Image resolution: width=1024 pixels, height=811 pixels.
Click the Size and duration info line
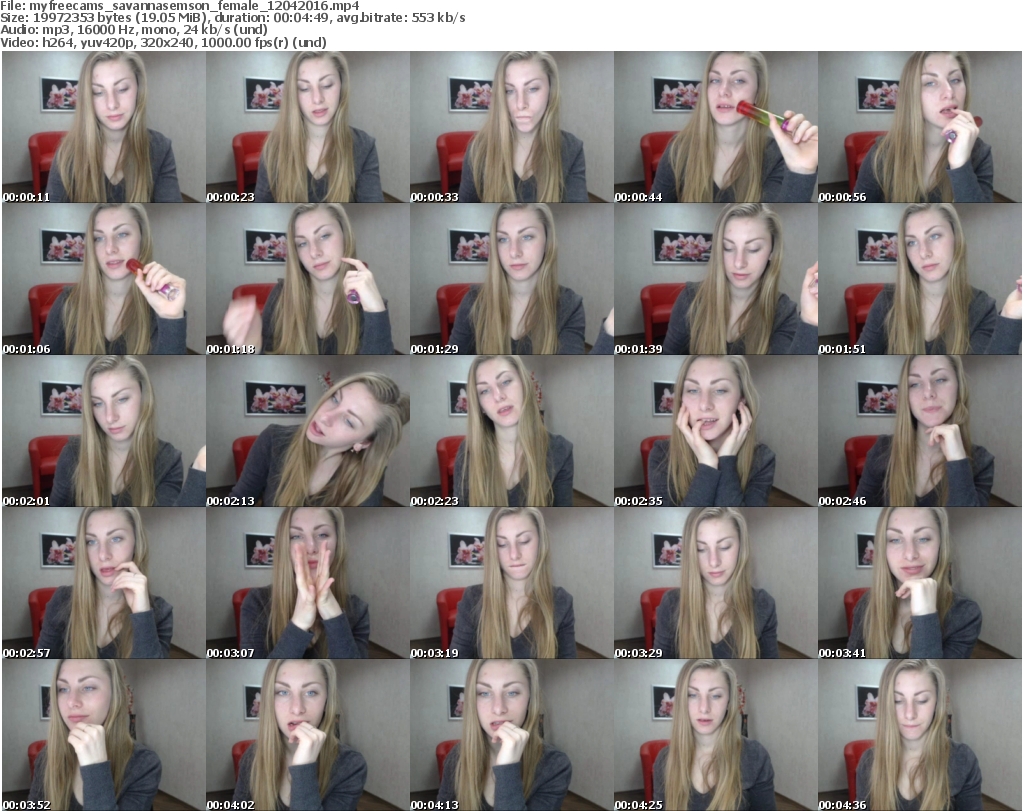coord(232,18)
